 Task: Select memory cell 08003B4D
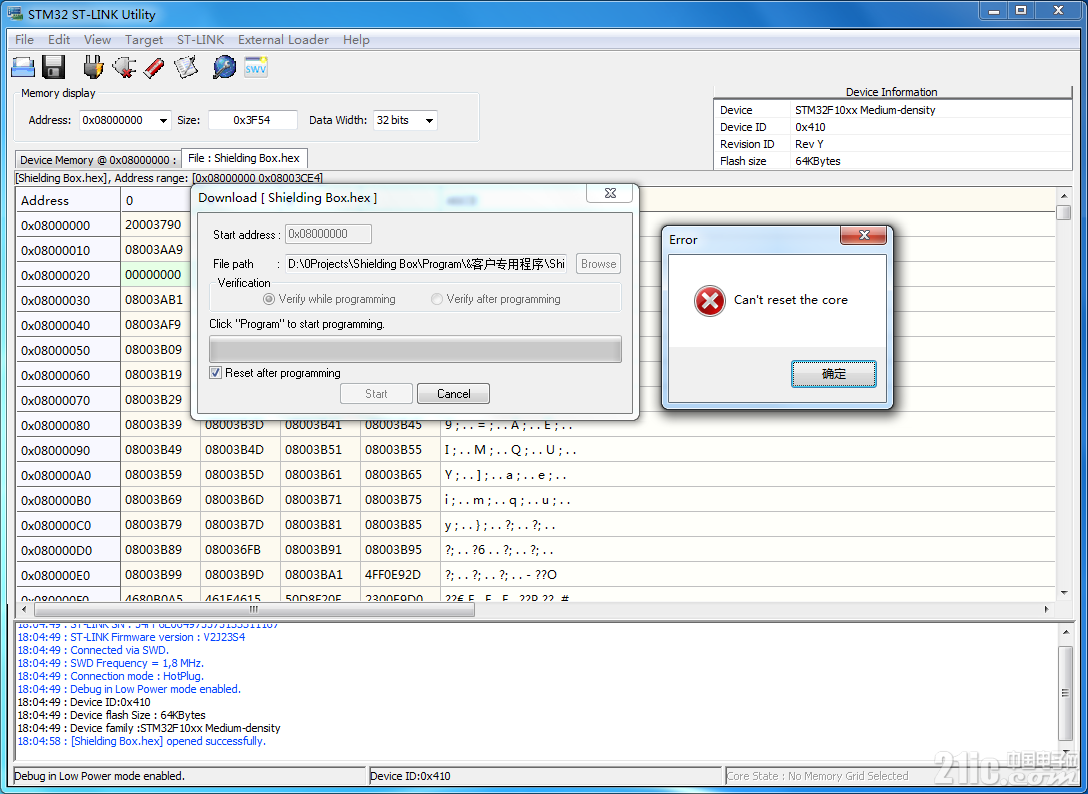pyautogui.click(x=240, y=450)
